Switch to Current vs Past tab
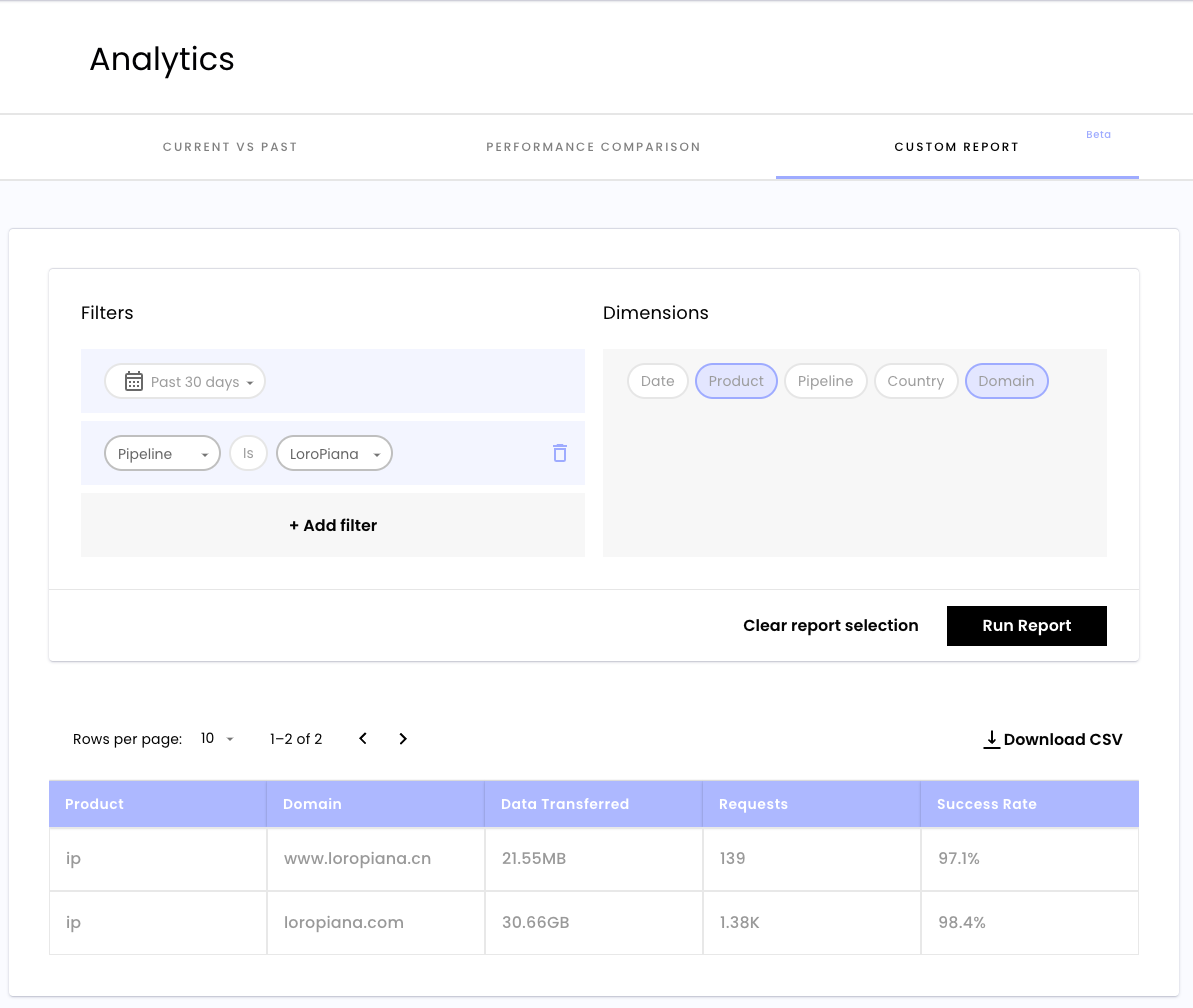The width and height of the screenshot is (1193, 1008). tap(230, 147)
